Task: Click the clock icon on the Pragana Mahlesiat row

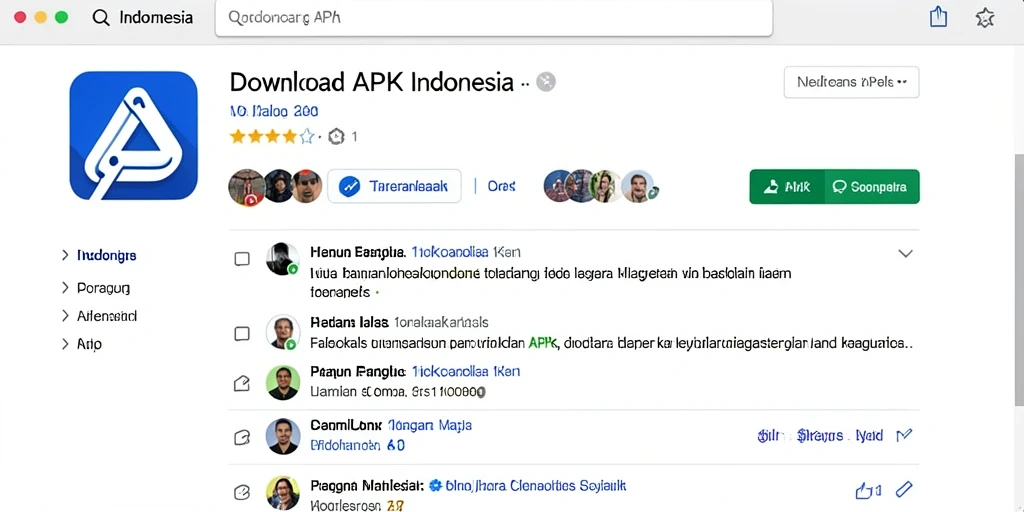Action: 242,492
